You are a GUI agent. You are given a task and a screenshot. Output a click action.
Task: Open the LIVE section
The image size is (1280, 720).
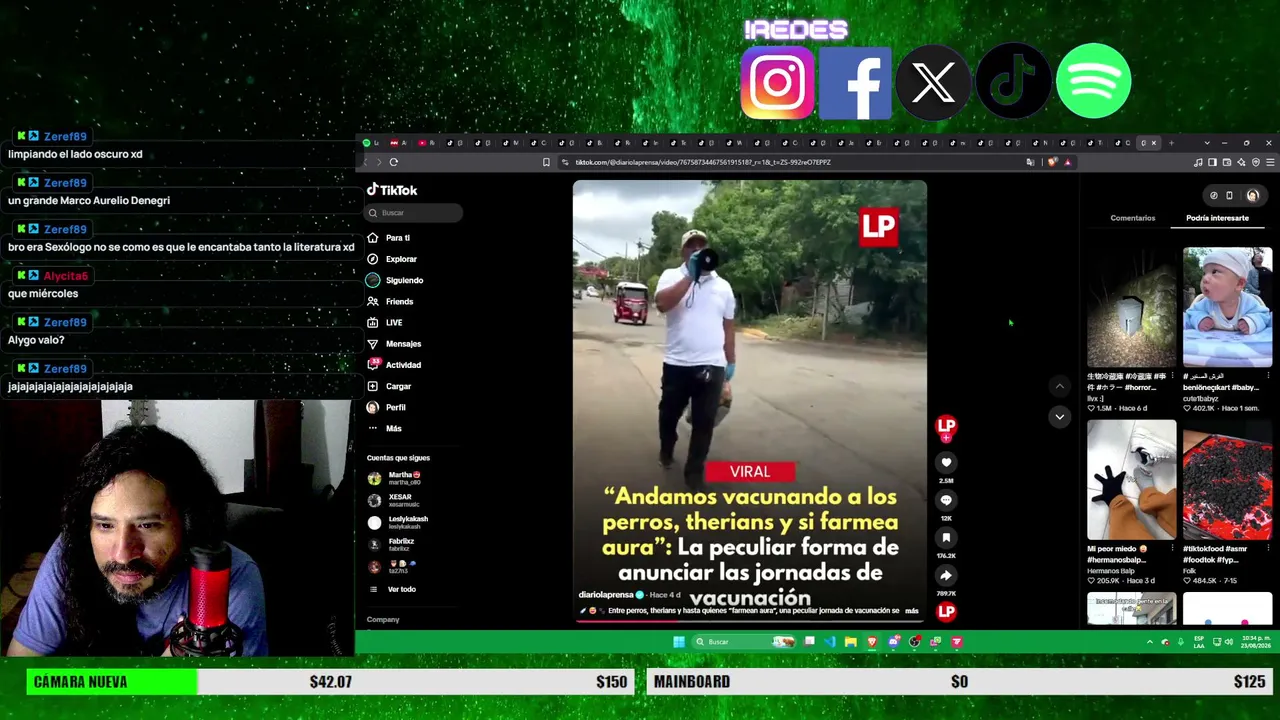pos(385,323)
